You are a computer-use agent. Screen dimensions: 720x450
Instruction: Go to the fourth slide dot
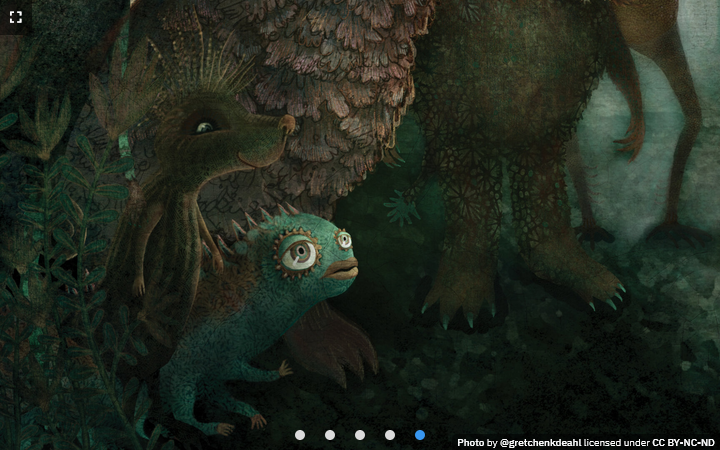[390, 435]
